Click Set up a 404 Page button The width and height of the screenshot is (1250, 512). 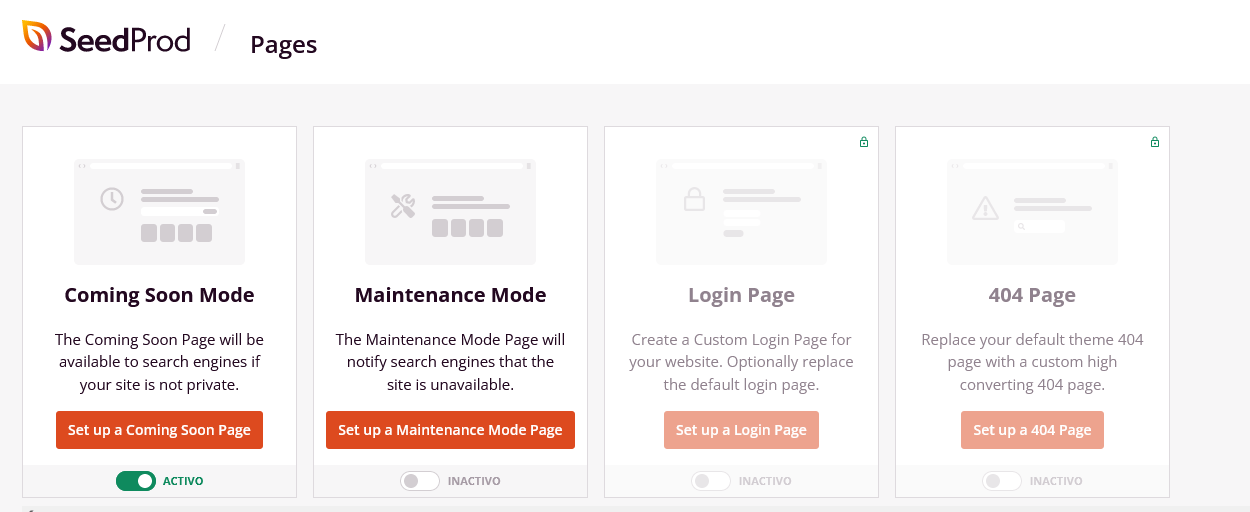(1032, 430)
